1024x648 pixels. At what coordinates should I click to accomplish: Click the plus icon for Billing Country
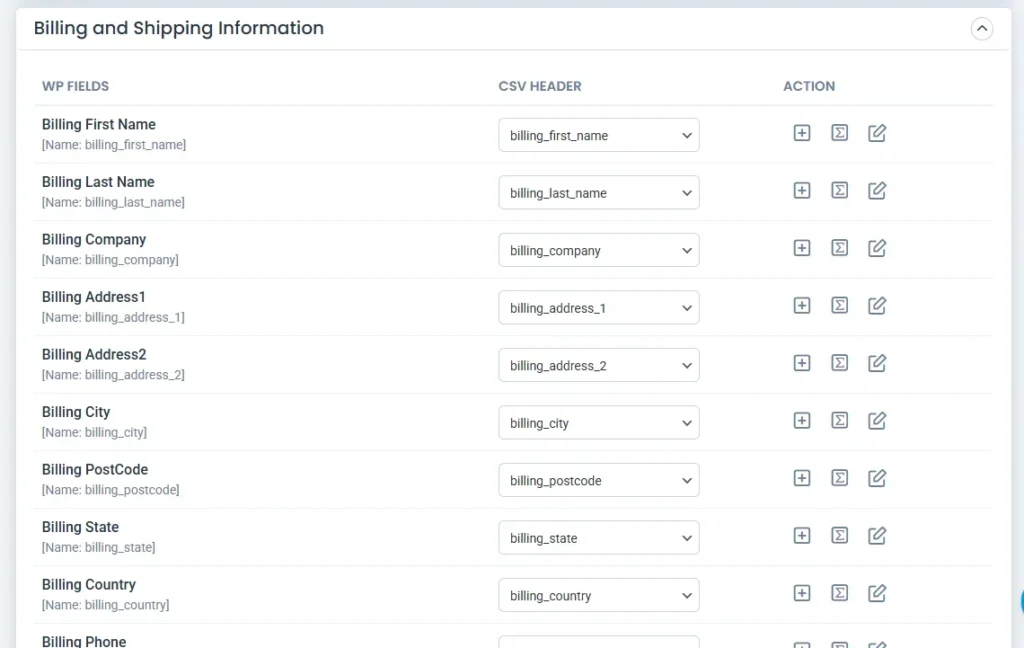[801, 593]
